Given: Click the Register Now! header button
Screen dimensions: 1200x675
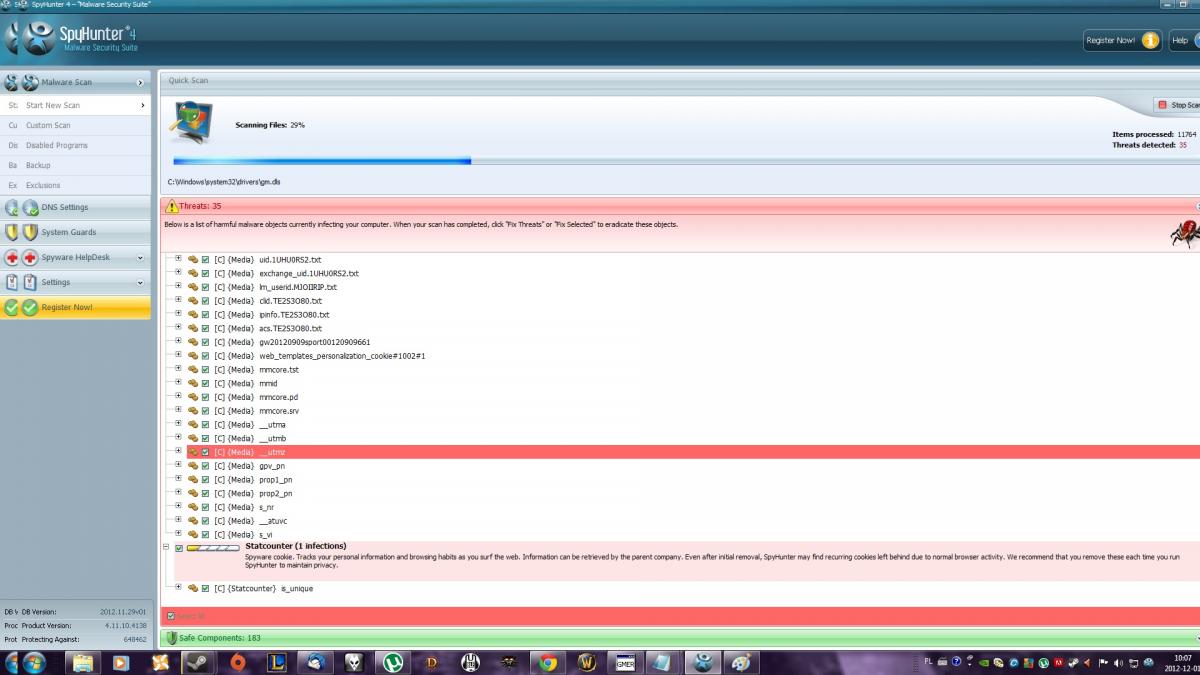Looking at the screenshot, I should (1122, 40).
